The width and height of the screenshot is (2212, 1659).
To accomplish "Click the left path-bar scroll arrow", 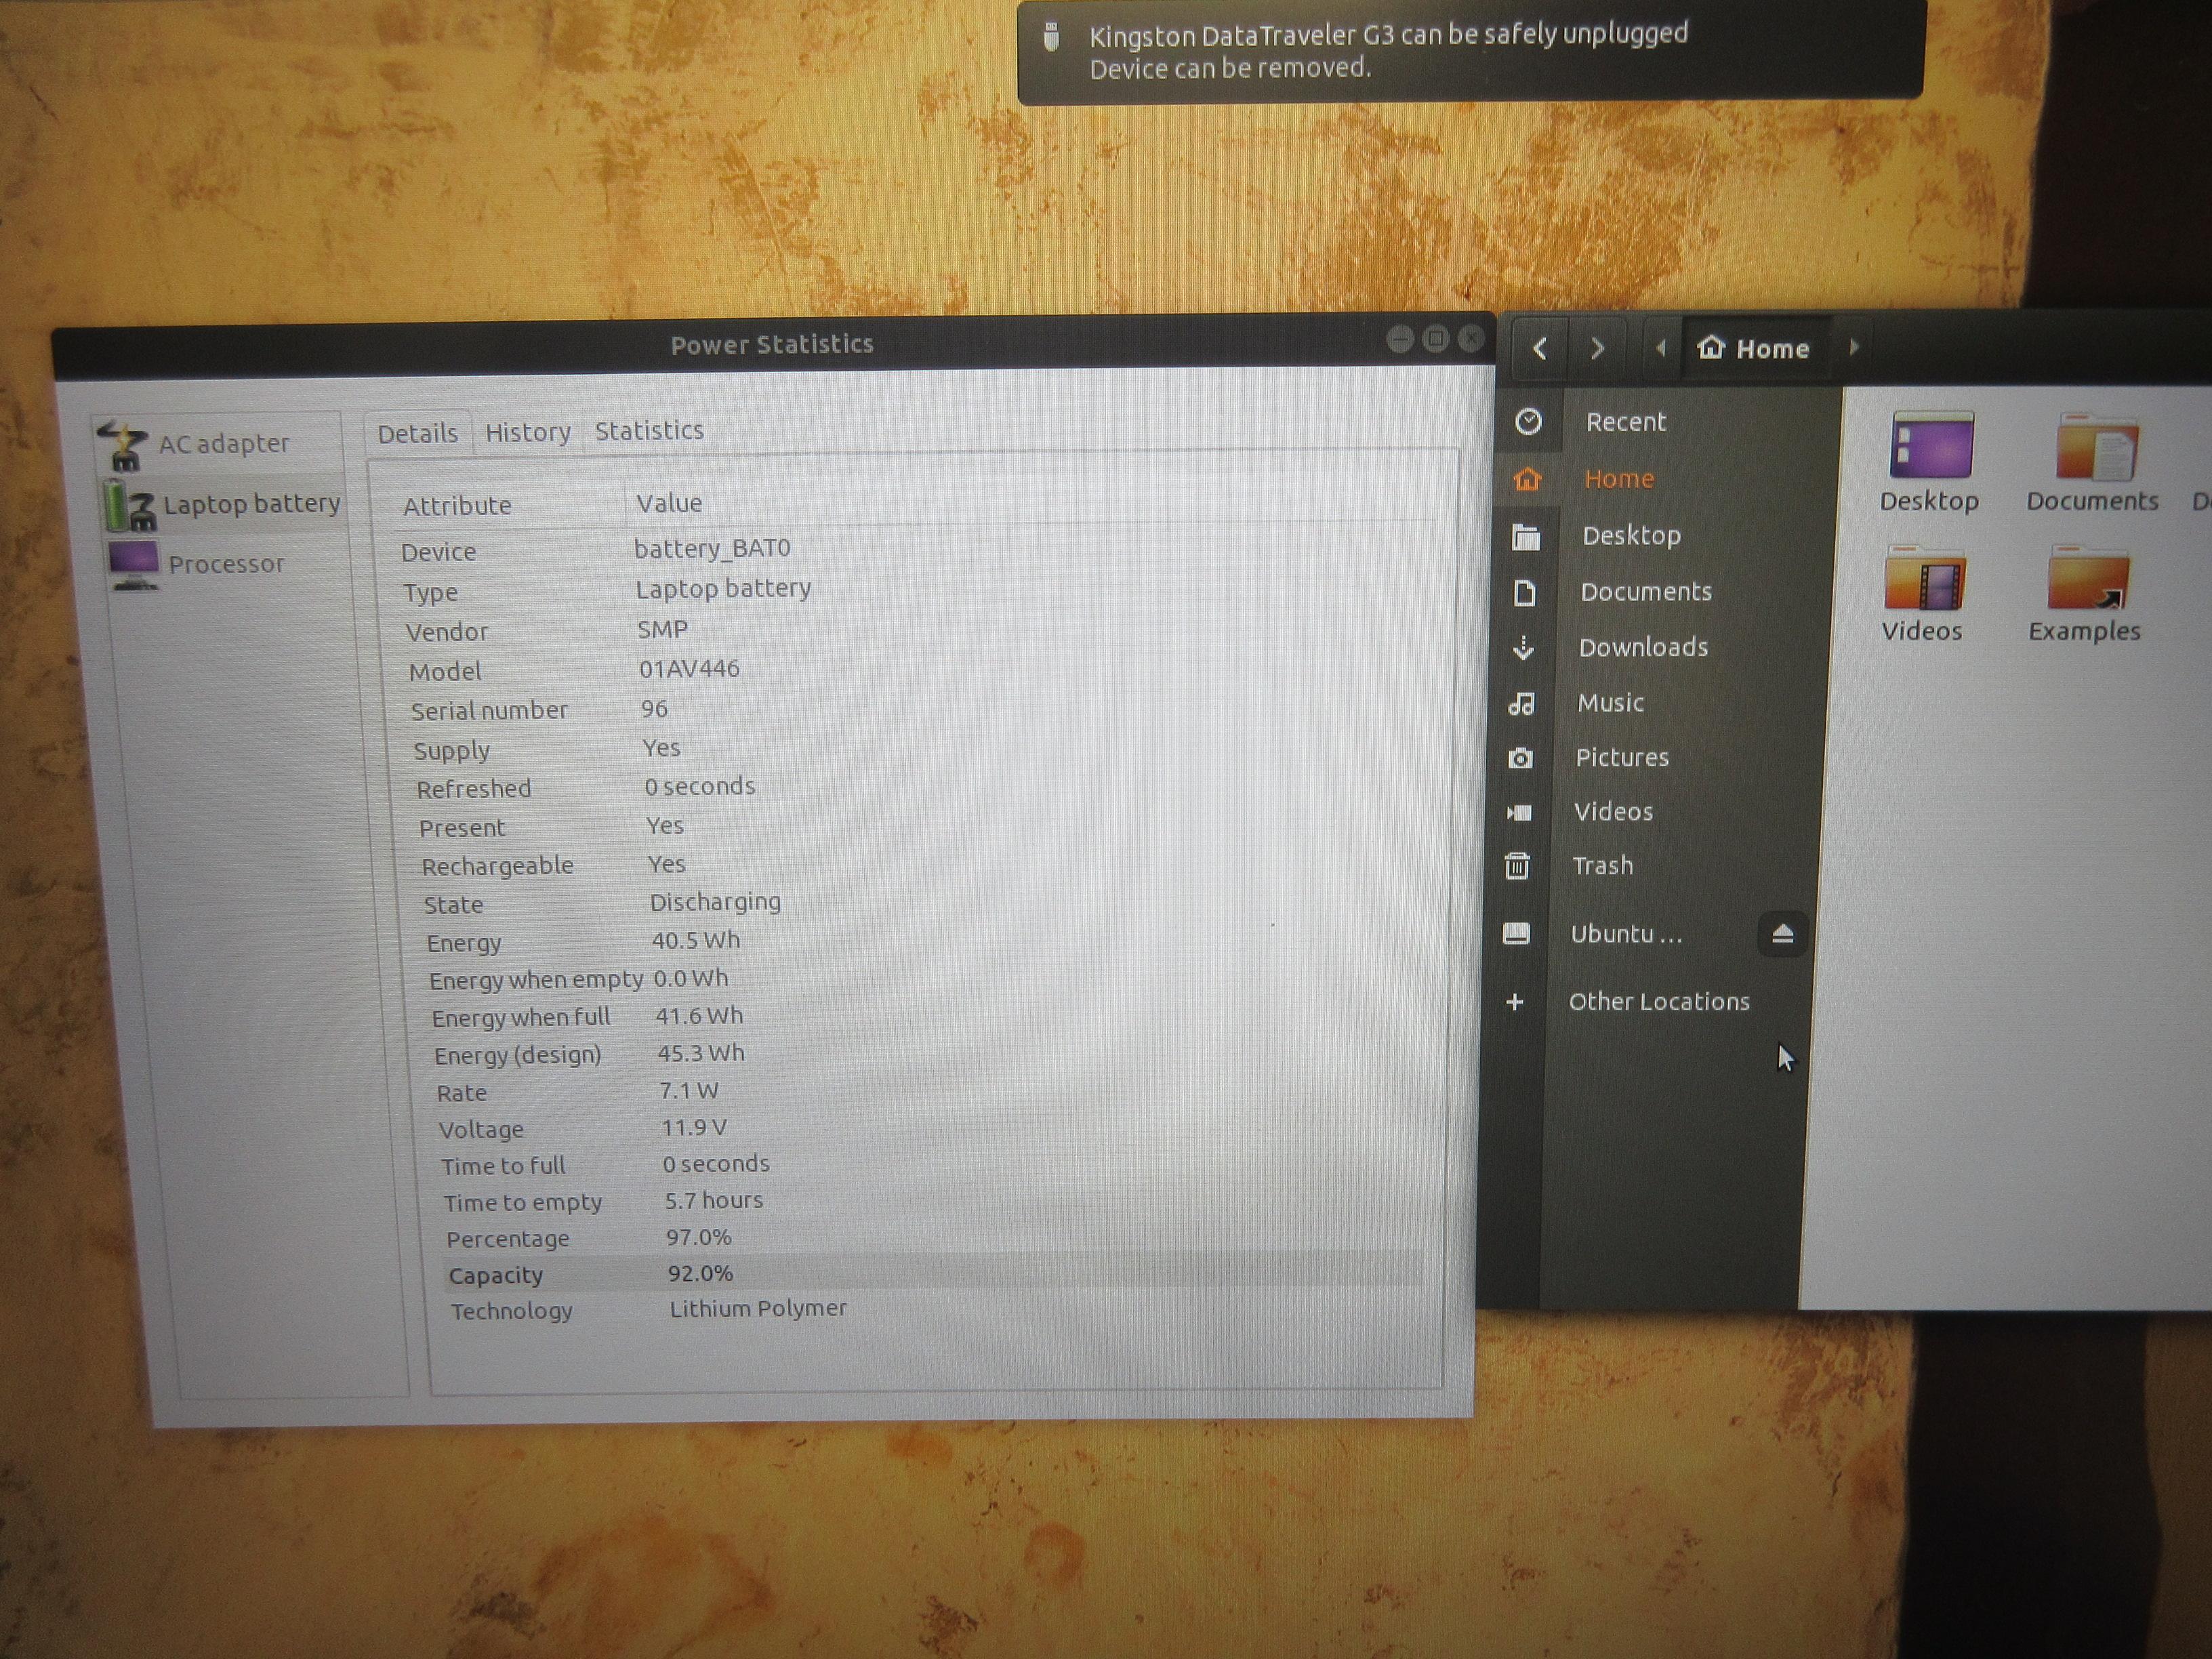I will pos(1661,348).
